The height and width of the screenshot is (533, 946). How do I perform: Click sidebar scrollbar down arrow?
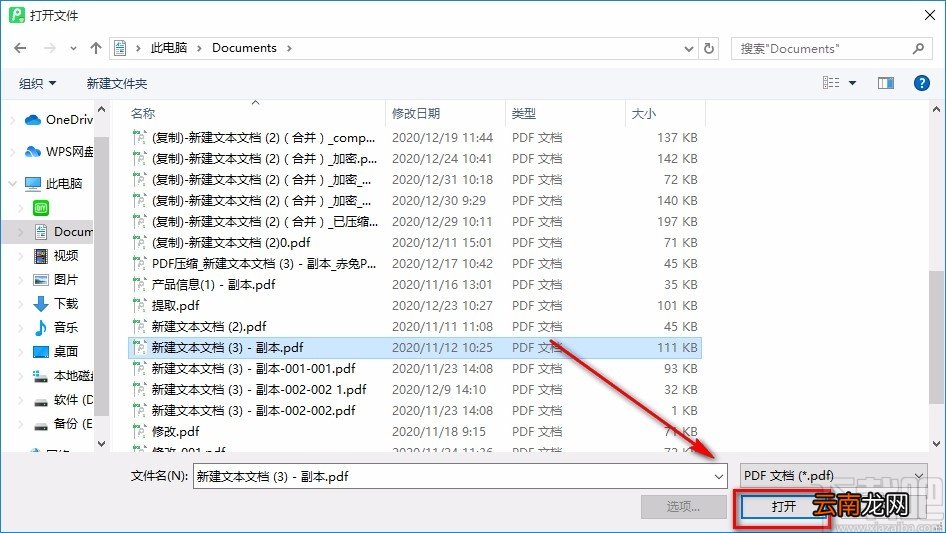[x=101, y=444]
